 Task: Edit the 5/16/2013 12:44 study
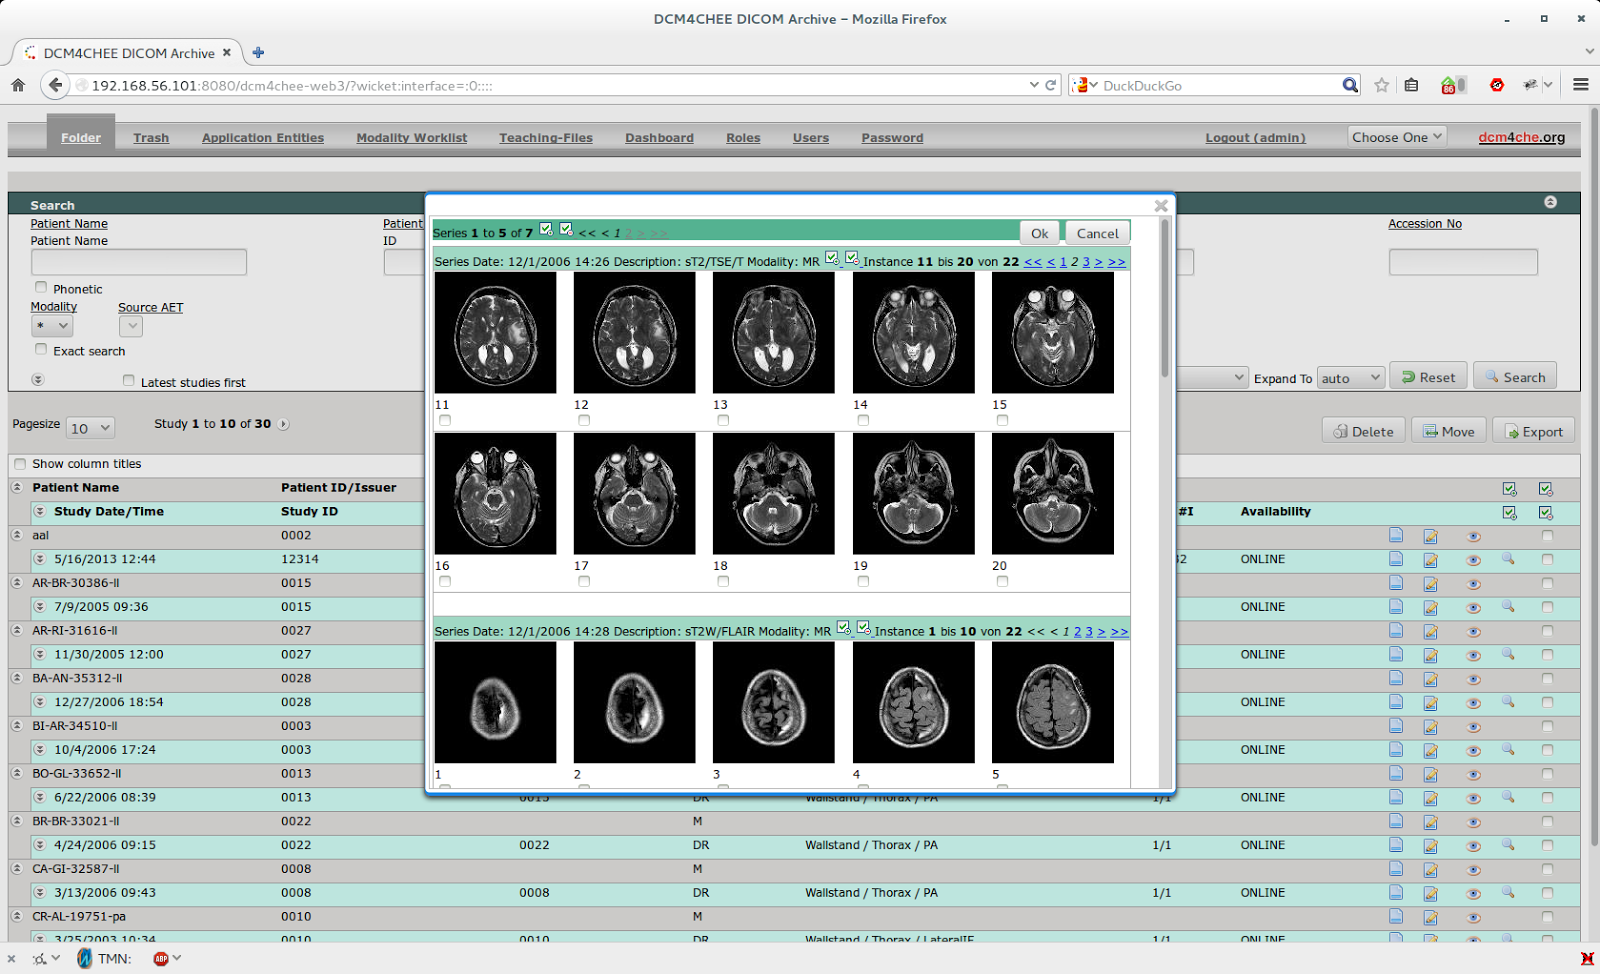(1431, 560)
